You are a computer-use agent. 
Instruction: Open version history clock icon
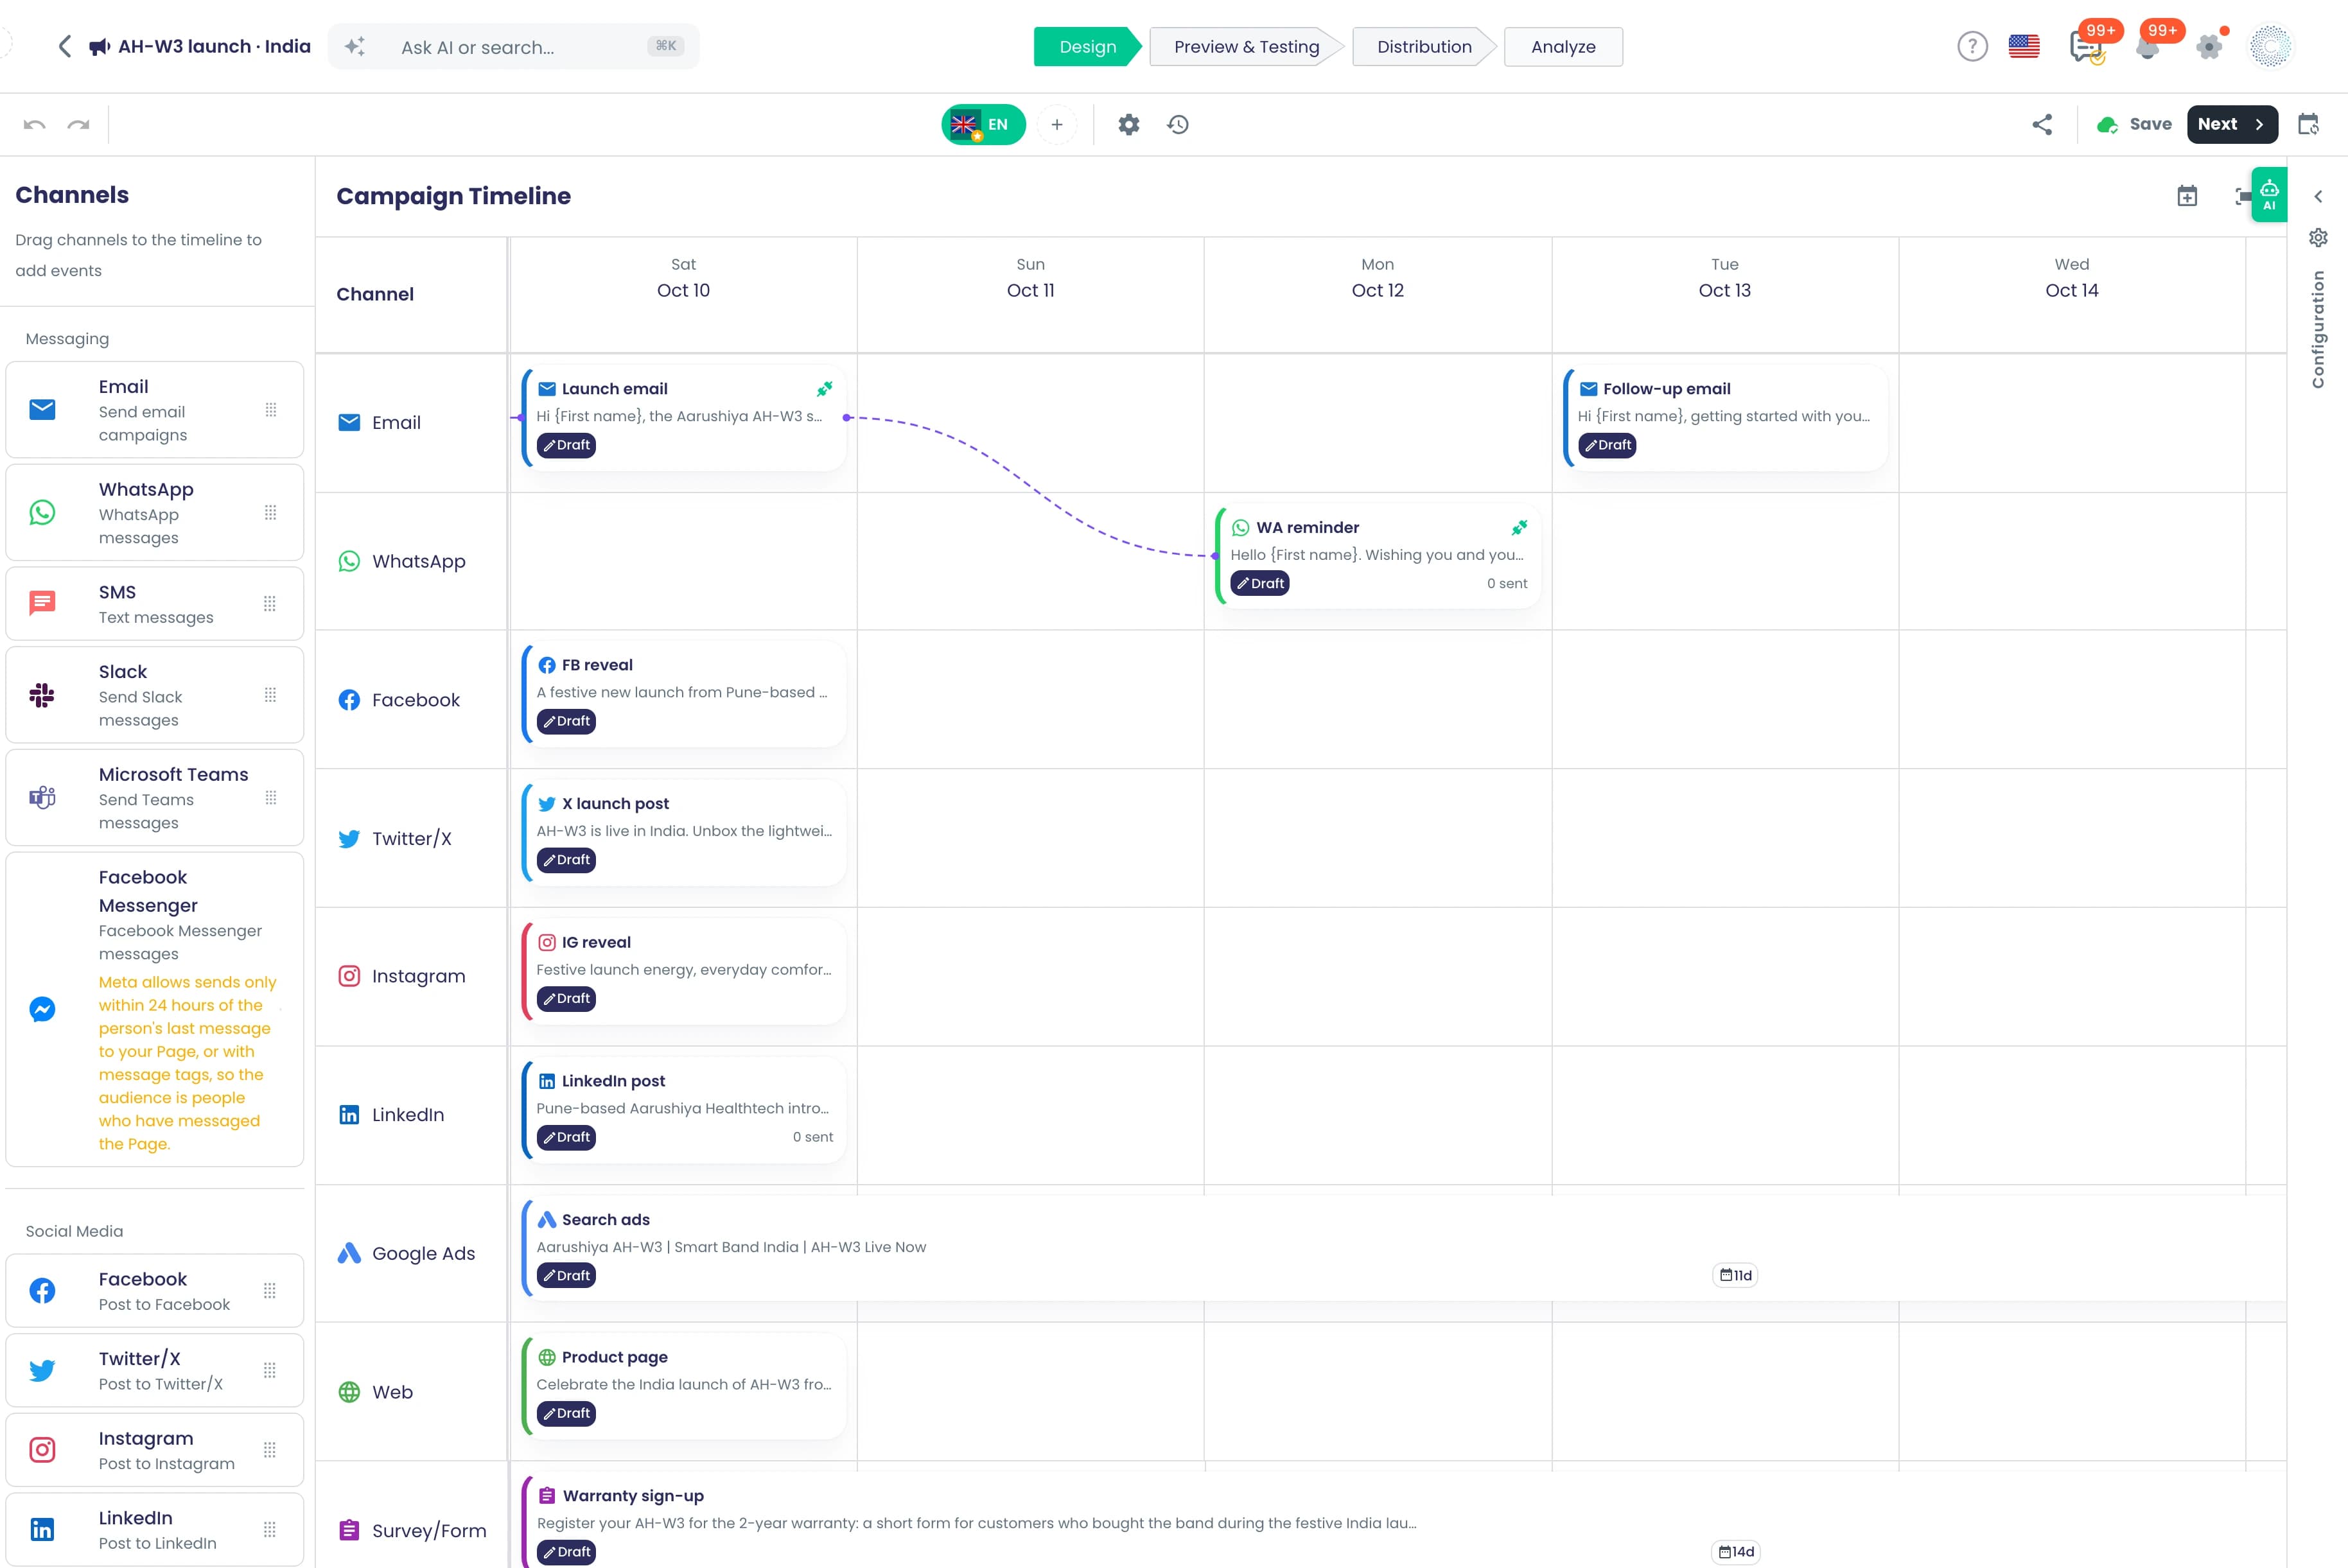point(1178,125)
